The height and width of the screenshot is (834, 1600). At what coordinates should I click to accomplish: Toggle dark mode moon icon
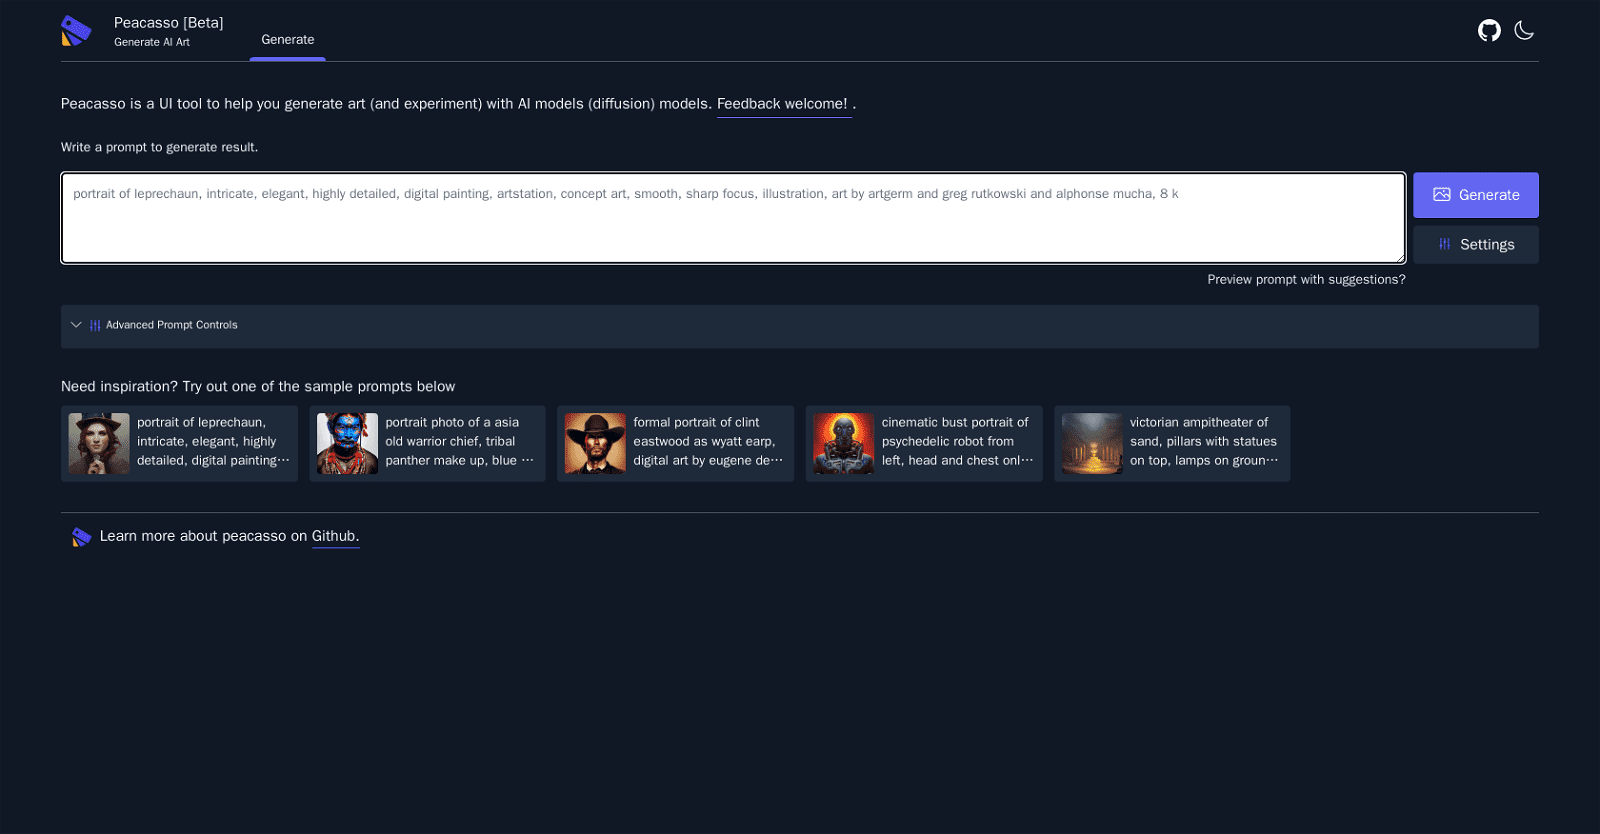pyautogui.click(x=1524, y=31)
